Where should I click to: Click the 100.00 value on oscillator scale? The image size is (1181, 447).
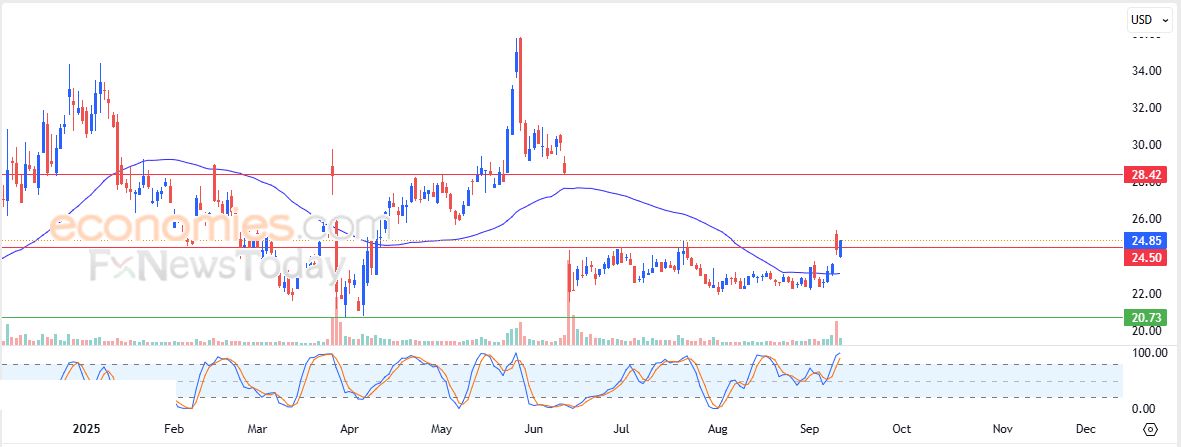[1142, 353]
